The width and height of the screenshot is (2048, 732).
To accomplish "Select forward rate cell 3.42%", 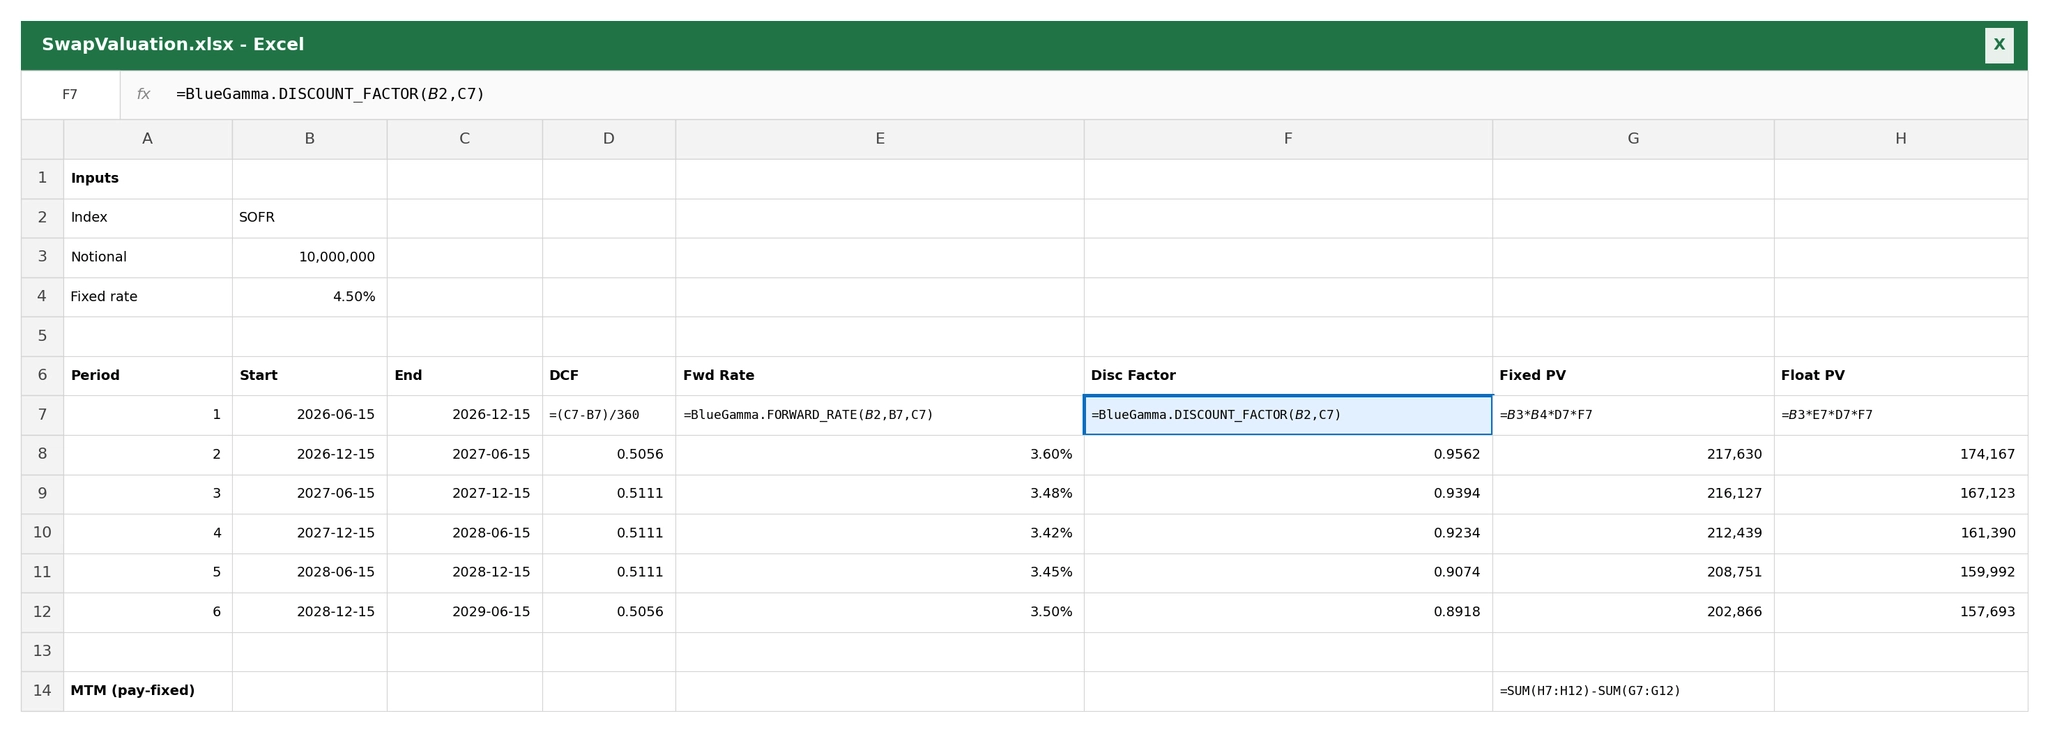I will [x=880, y=534].
